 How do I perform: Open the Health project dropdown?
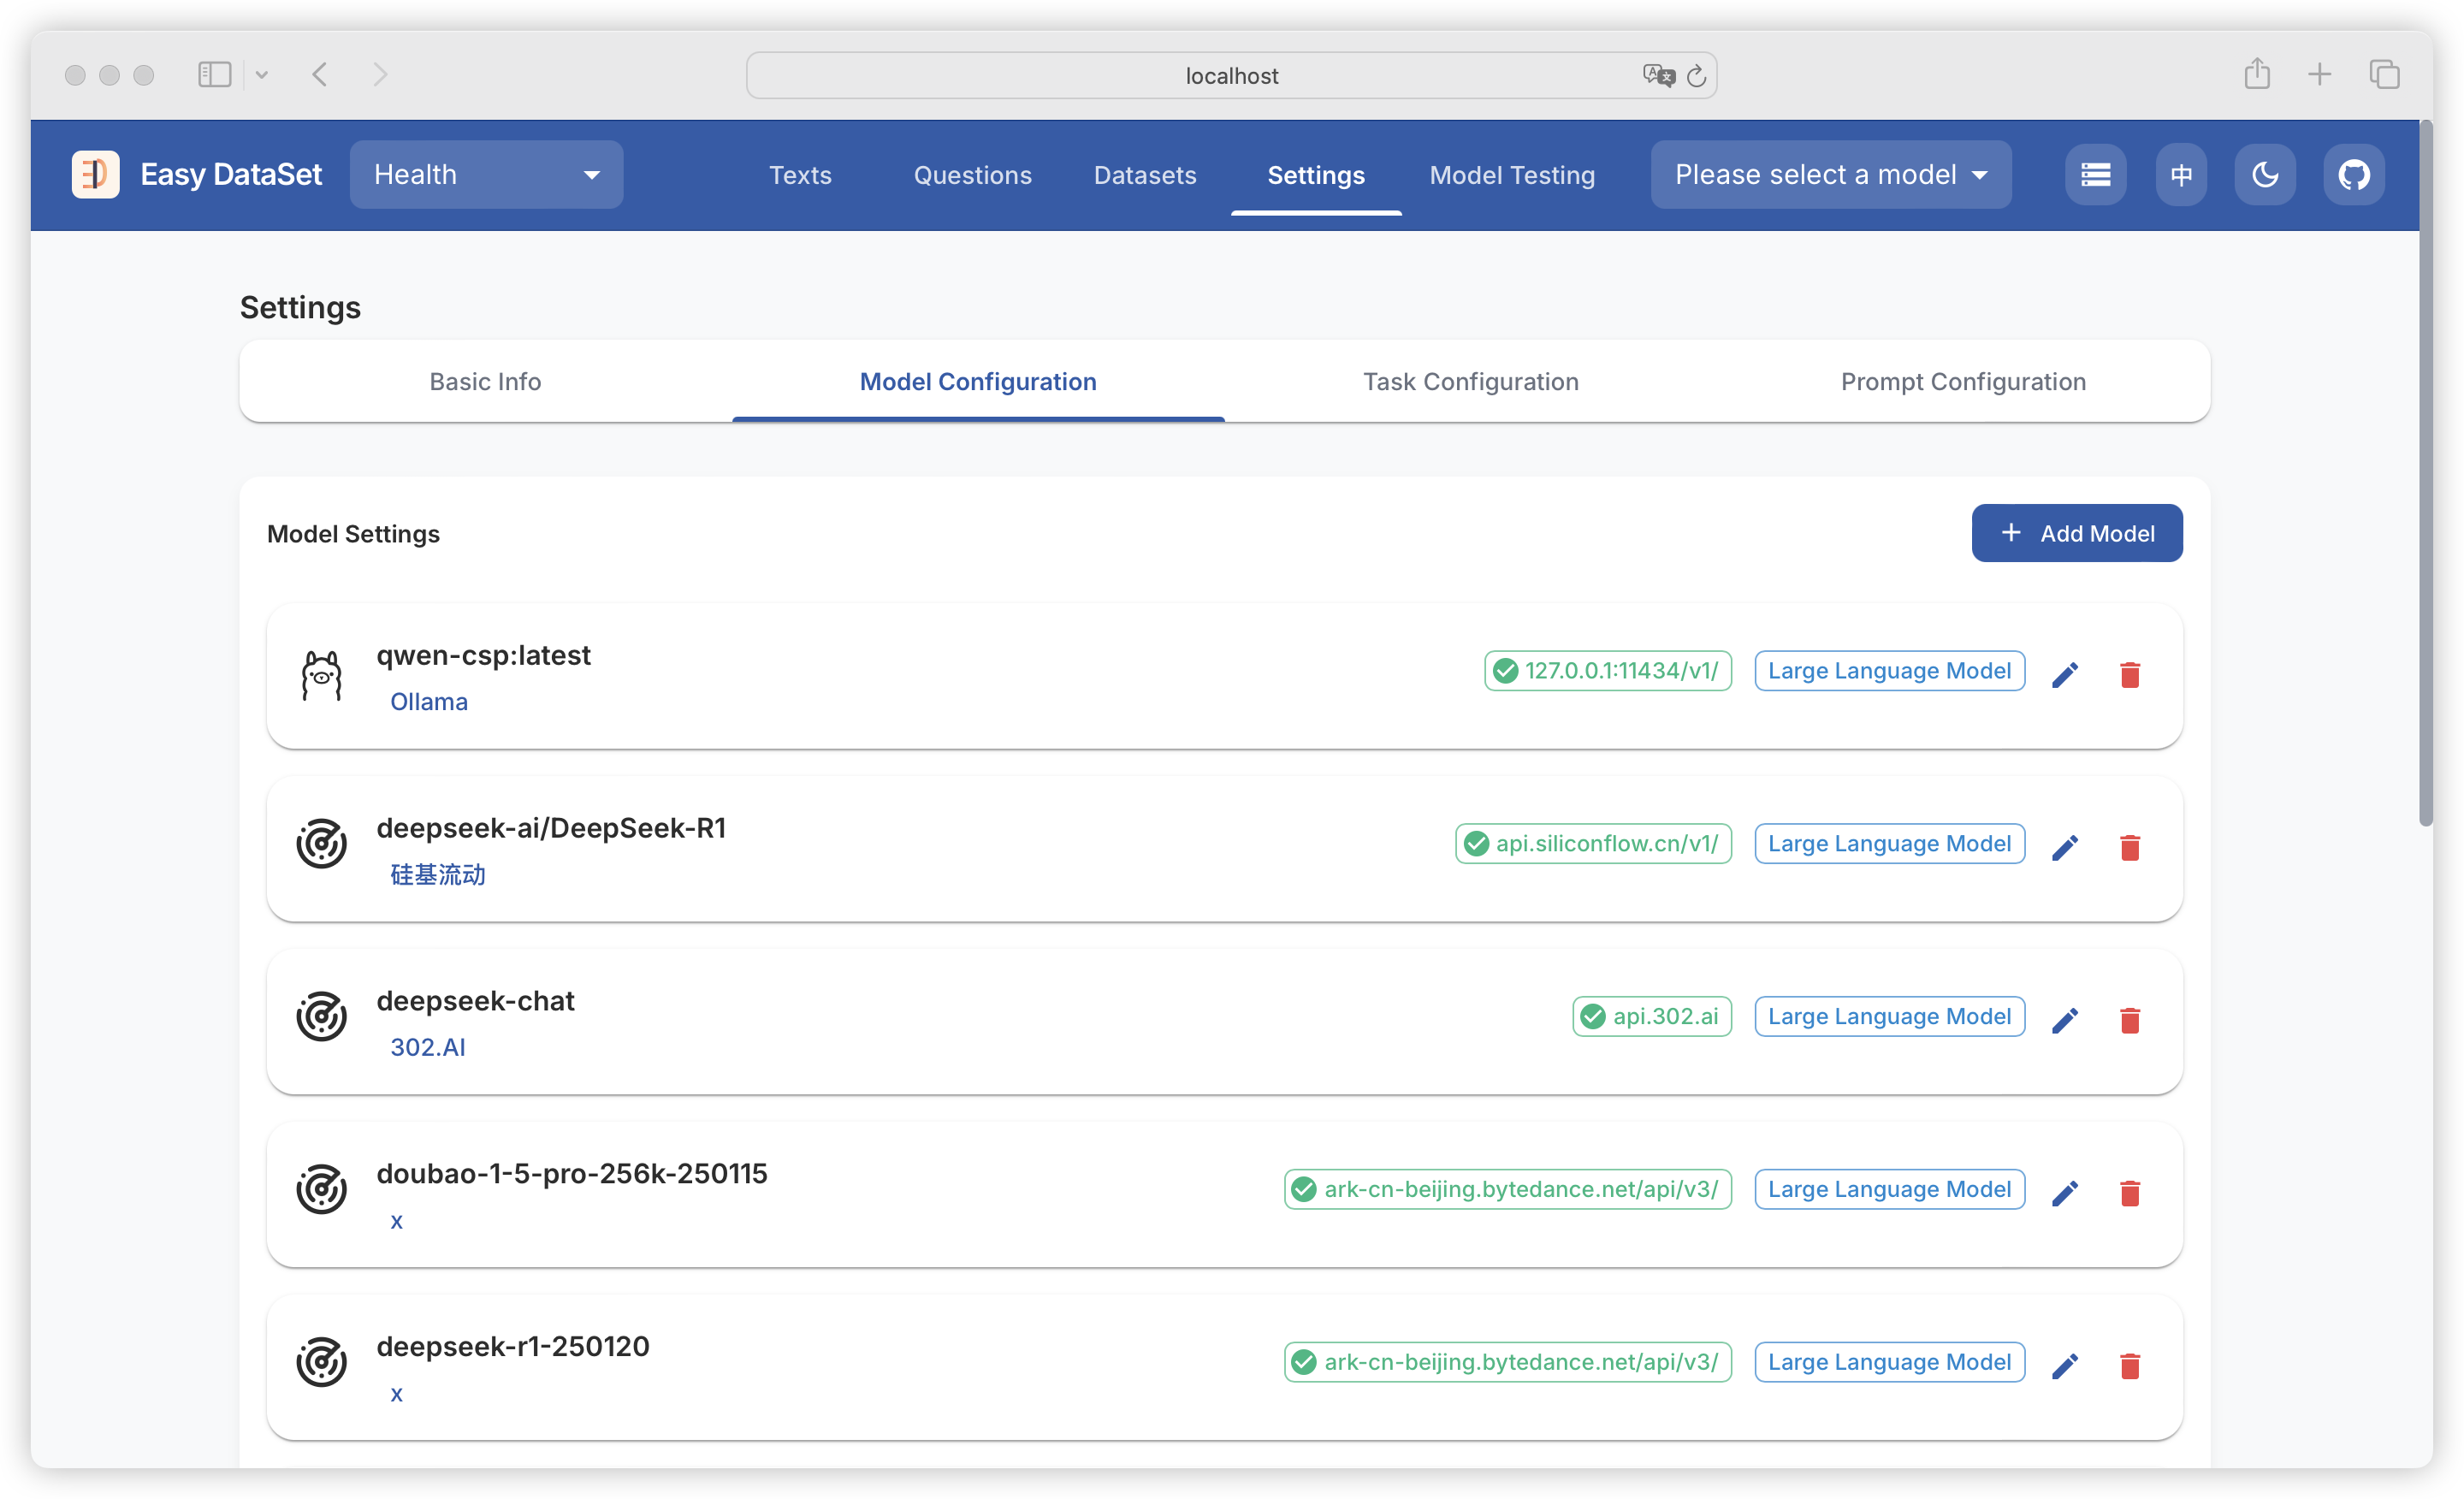click(x=486, y=175)
